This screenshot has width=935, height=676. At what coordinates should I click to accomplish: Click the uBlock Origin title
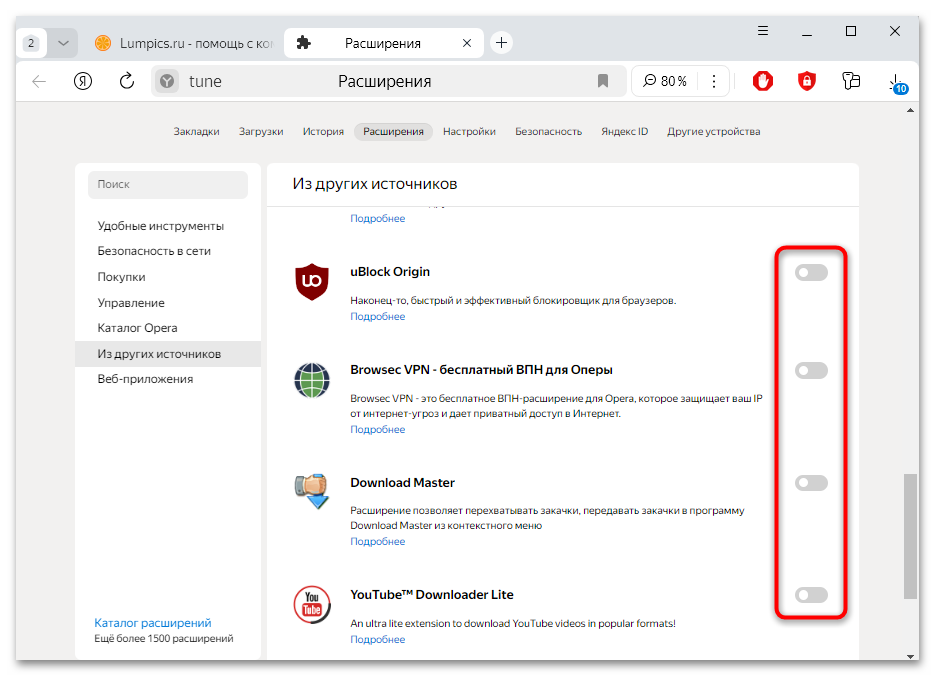pyautogui.click(x=390, y=272)
